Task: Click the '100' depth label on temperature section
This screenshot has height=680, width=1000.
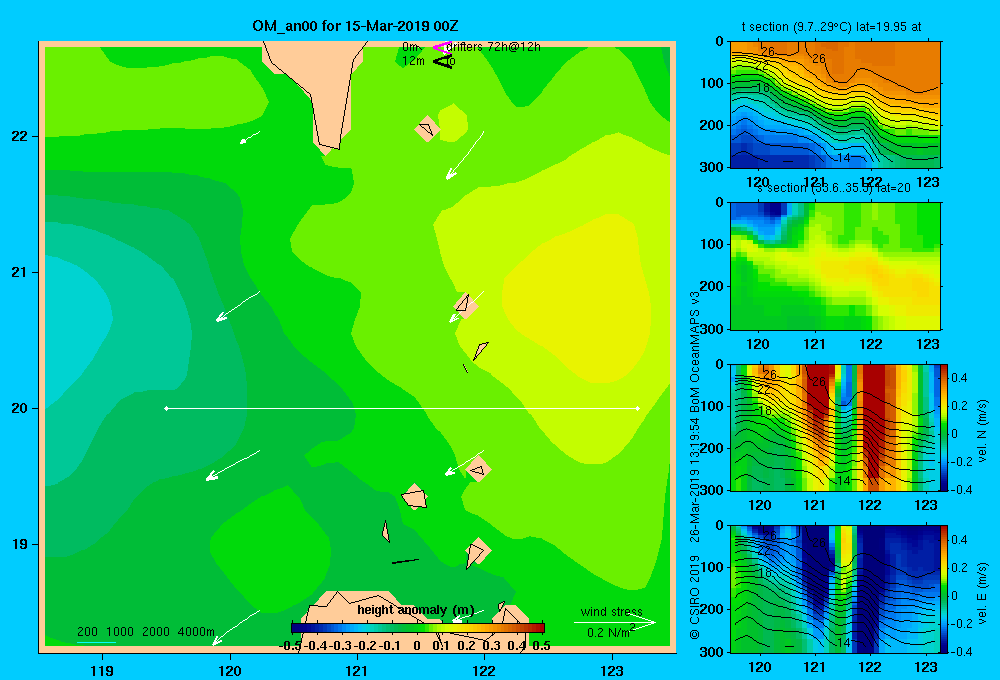Action: point(712,83)
